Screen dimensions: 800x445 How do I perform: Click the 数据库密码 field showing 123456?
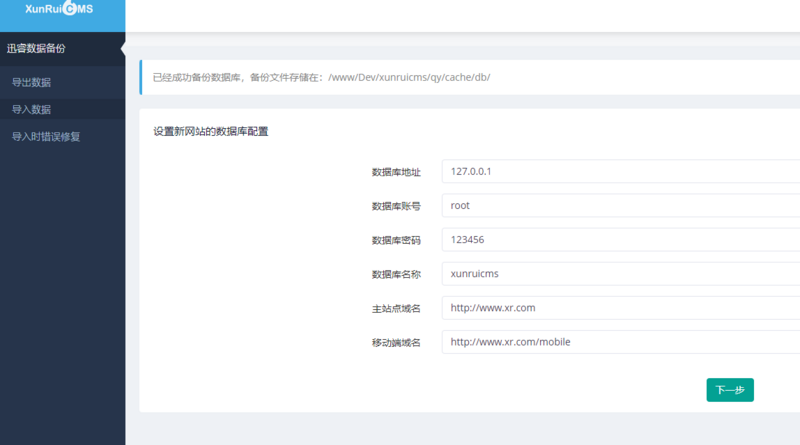[x=620, y=240]
